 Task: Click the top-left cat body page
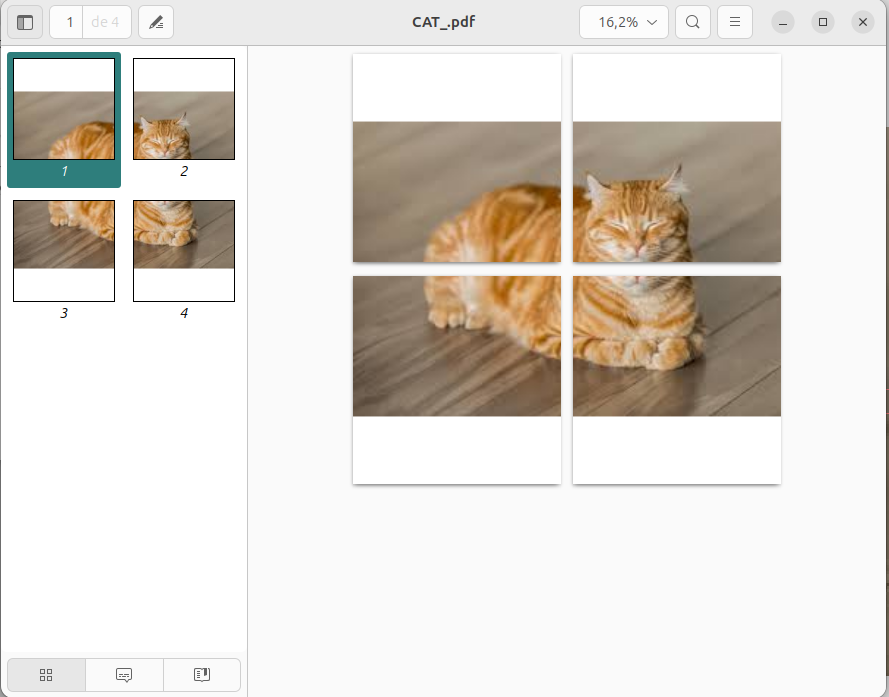pos(457,158)
